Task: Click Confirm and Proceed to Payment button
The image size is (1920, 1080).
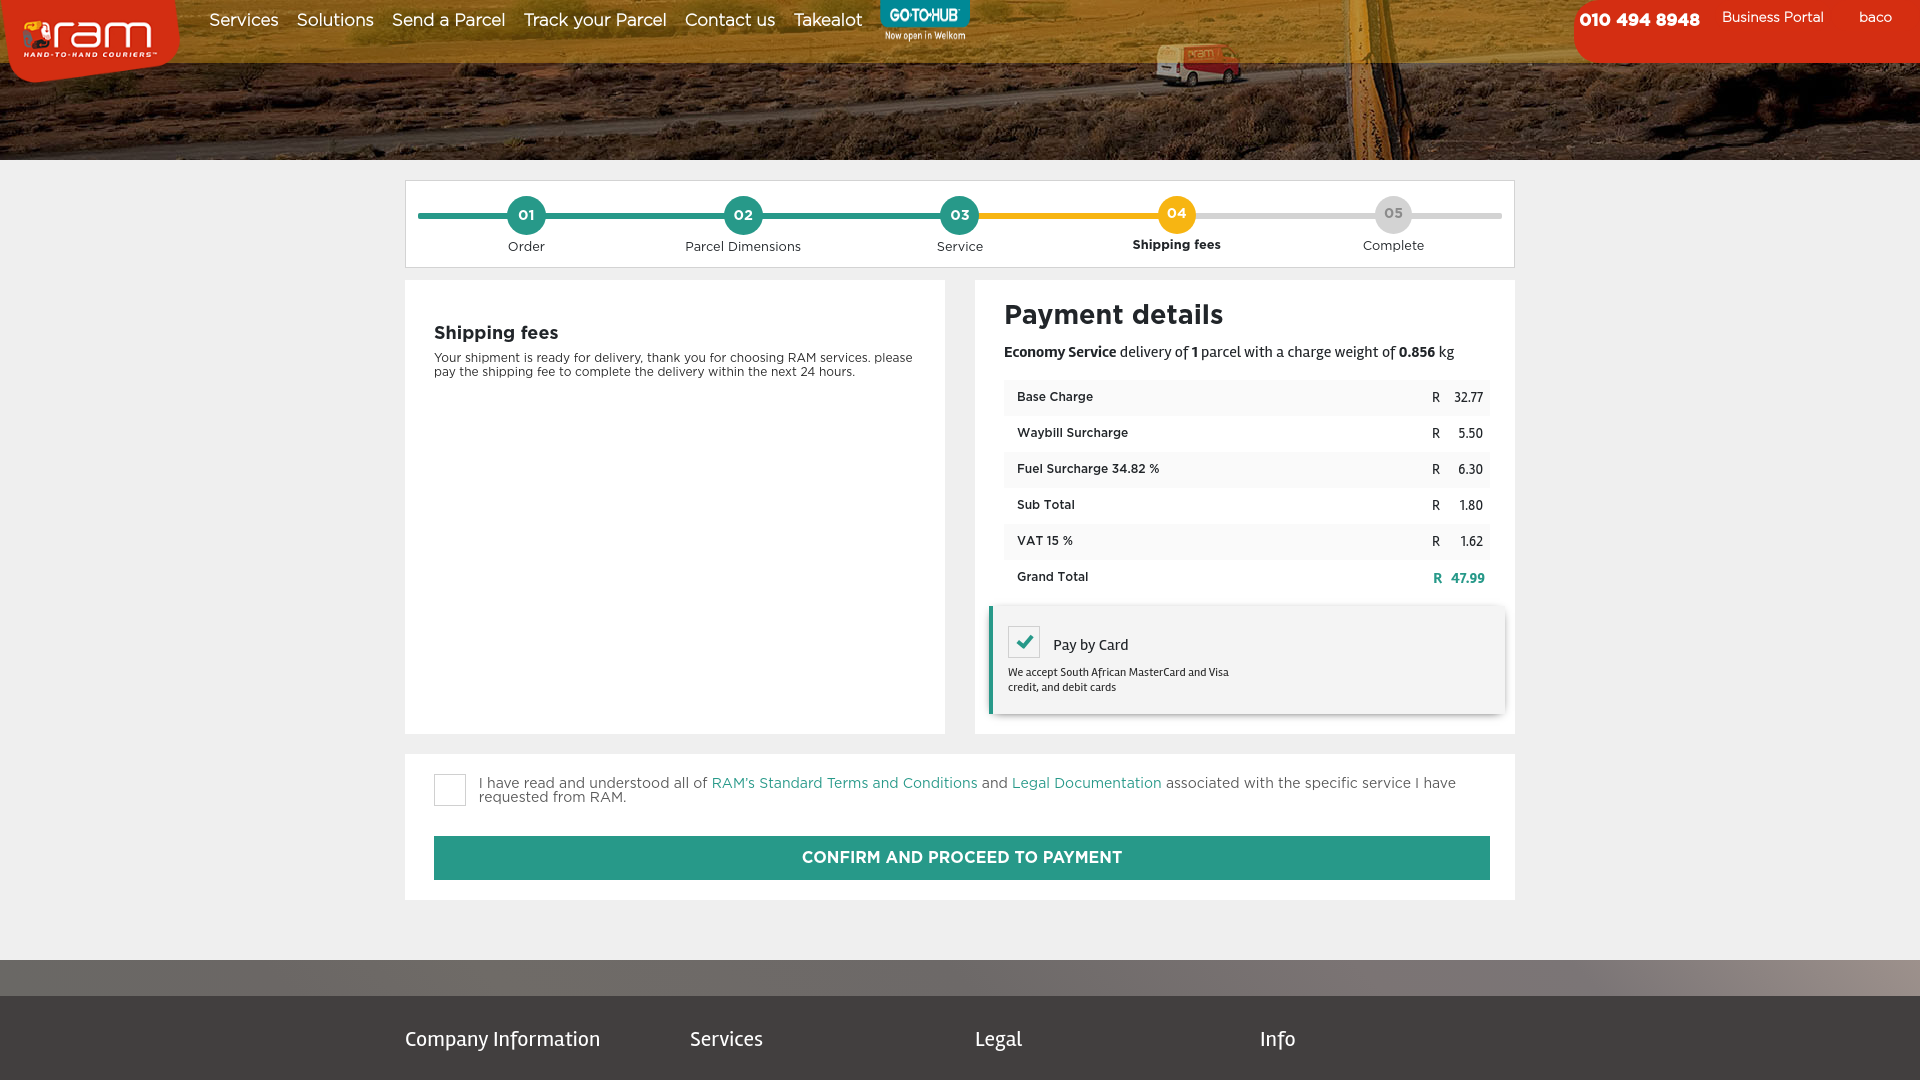Action: 962,858
